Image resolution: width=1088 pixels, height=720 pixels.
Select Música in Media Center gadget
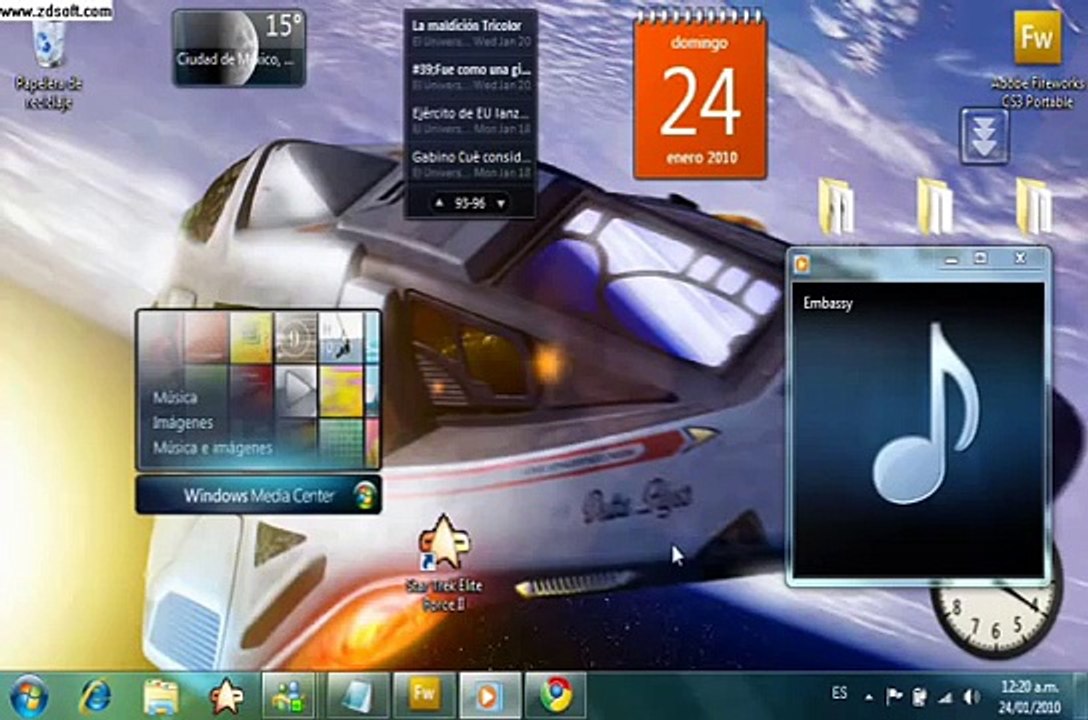point(175,397)
